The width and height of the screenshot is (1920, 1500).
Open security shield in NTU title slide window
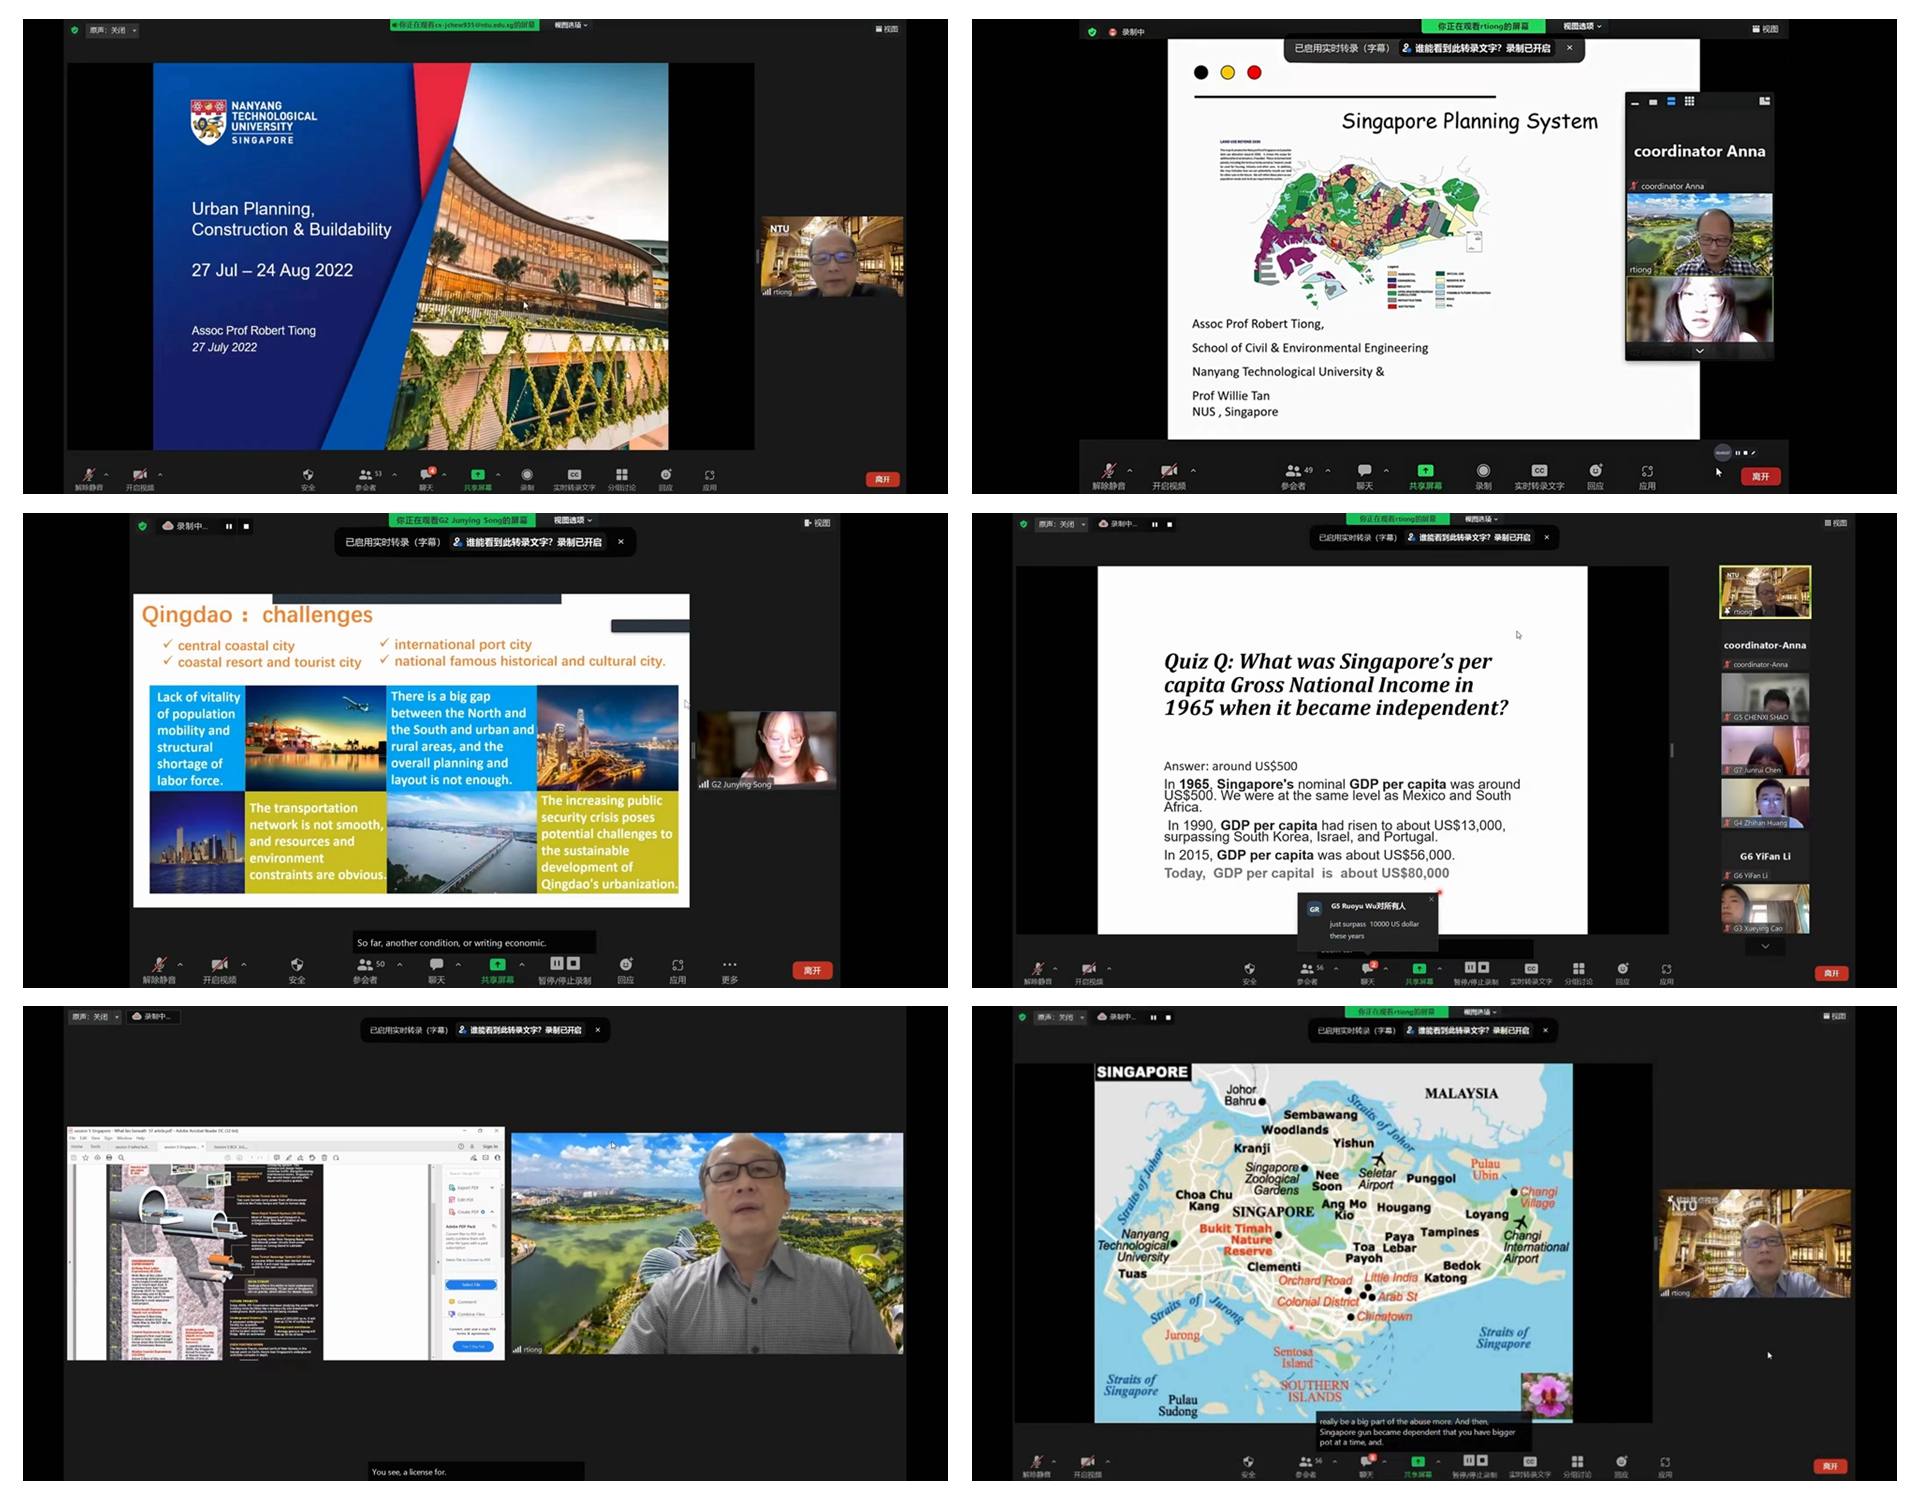point(308,475)
